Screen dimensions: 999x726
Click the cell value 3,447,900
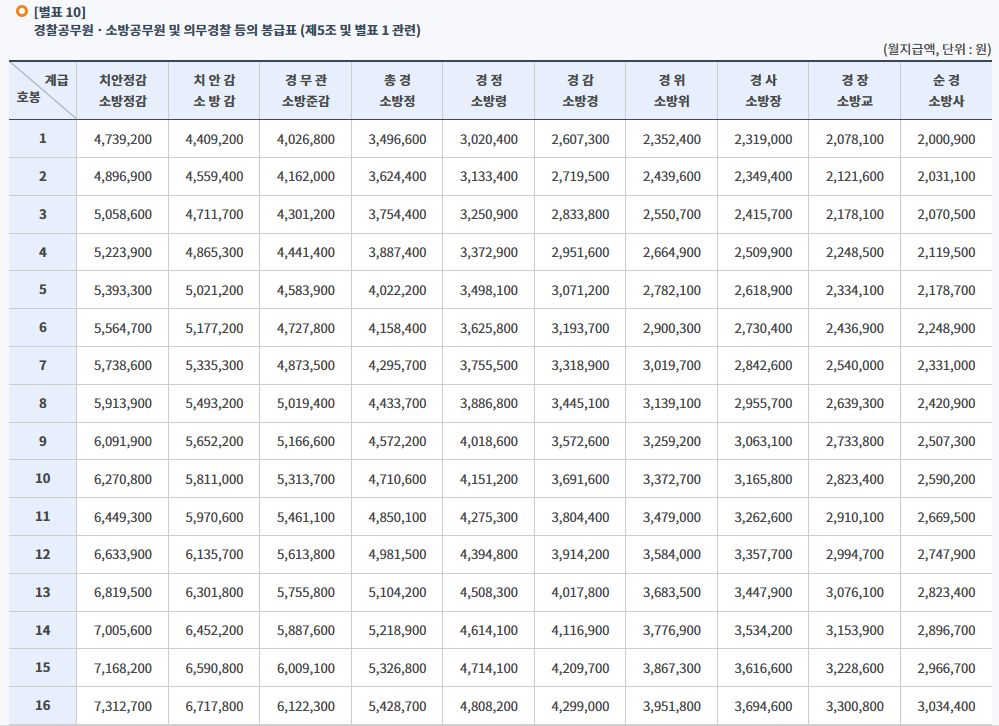click(763, 592)
